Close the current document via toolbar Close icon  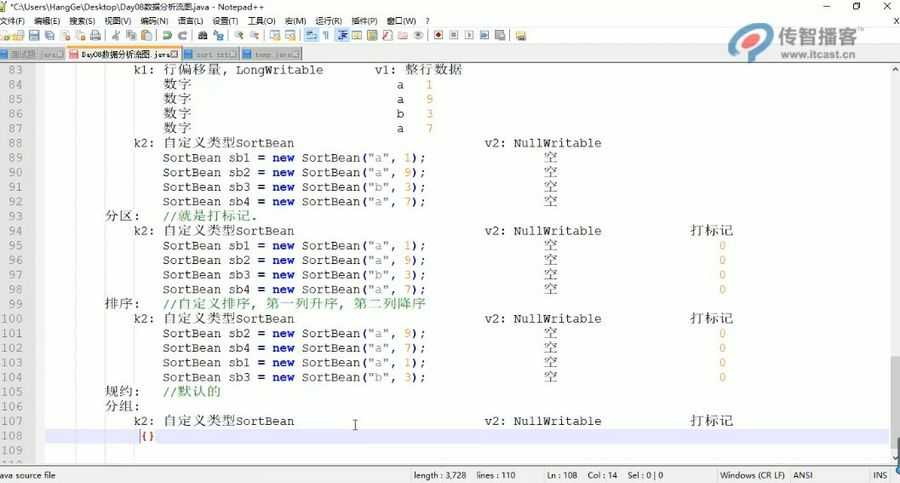tap(65, 36)
